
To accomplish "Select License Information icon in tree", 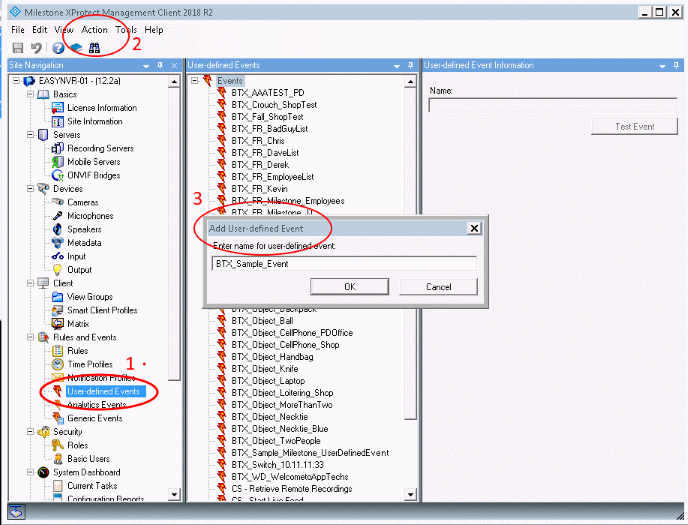I will [57, 108].
